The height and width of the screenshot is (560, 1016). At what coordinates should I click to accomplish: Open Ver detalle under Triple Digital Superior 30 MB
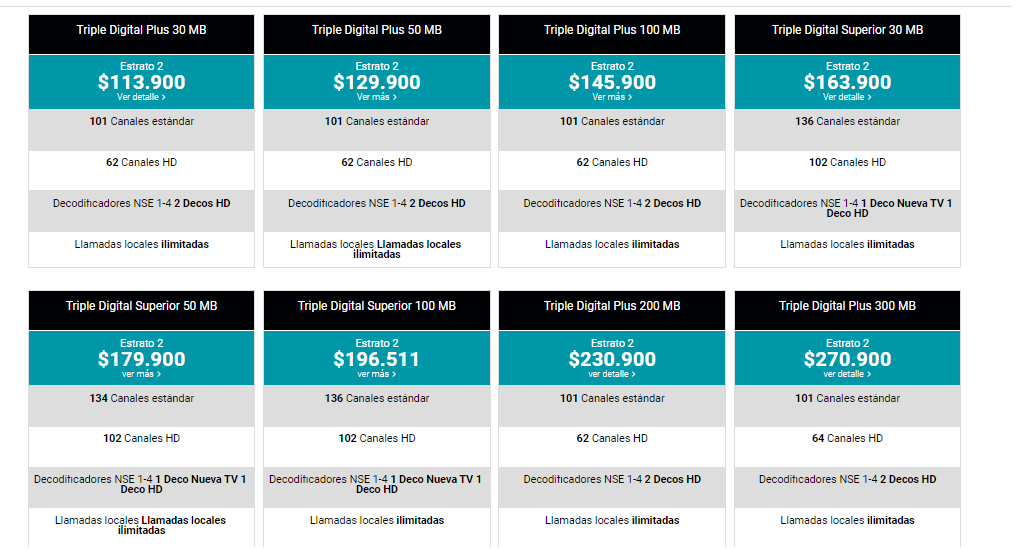[847, 97]
